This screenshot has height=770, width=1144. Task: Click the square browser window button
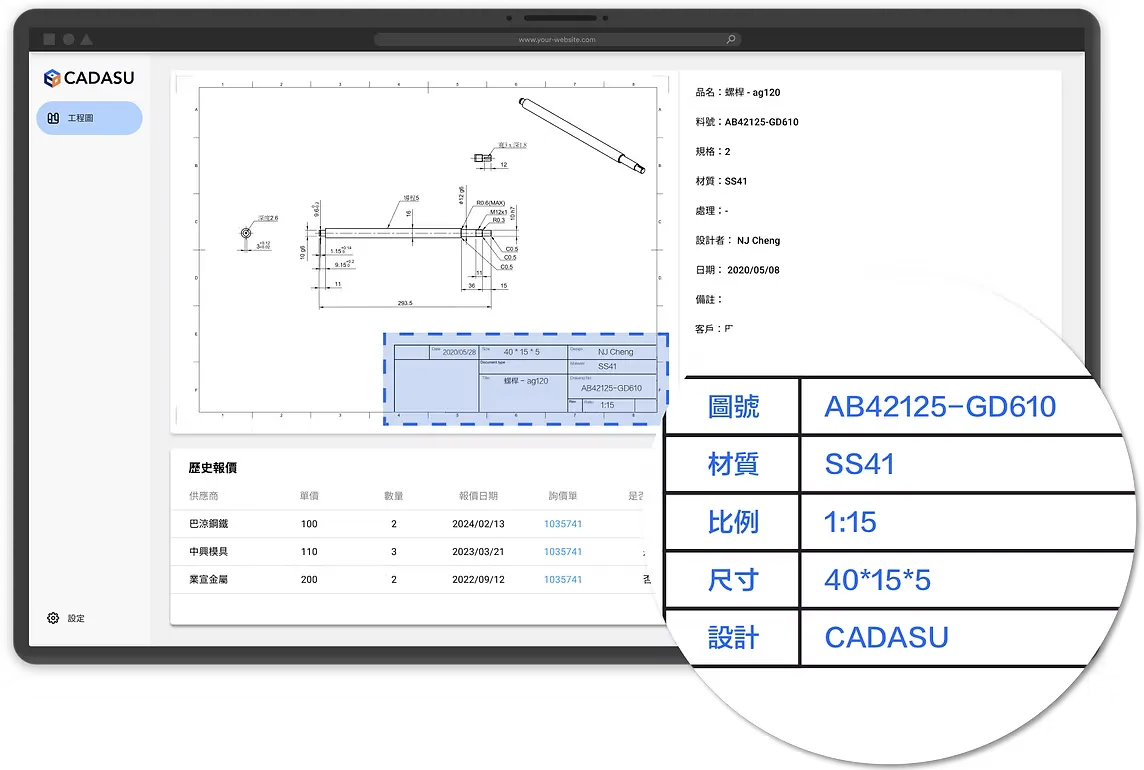click(x=49, y=39)
